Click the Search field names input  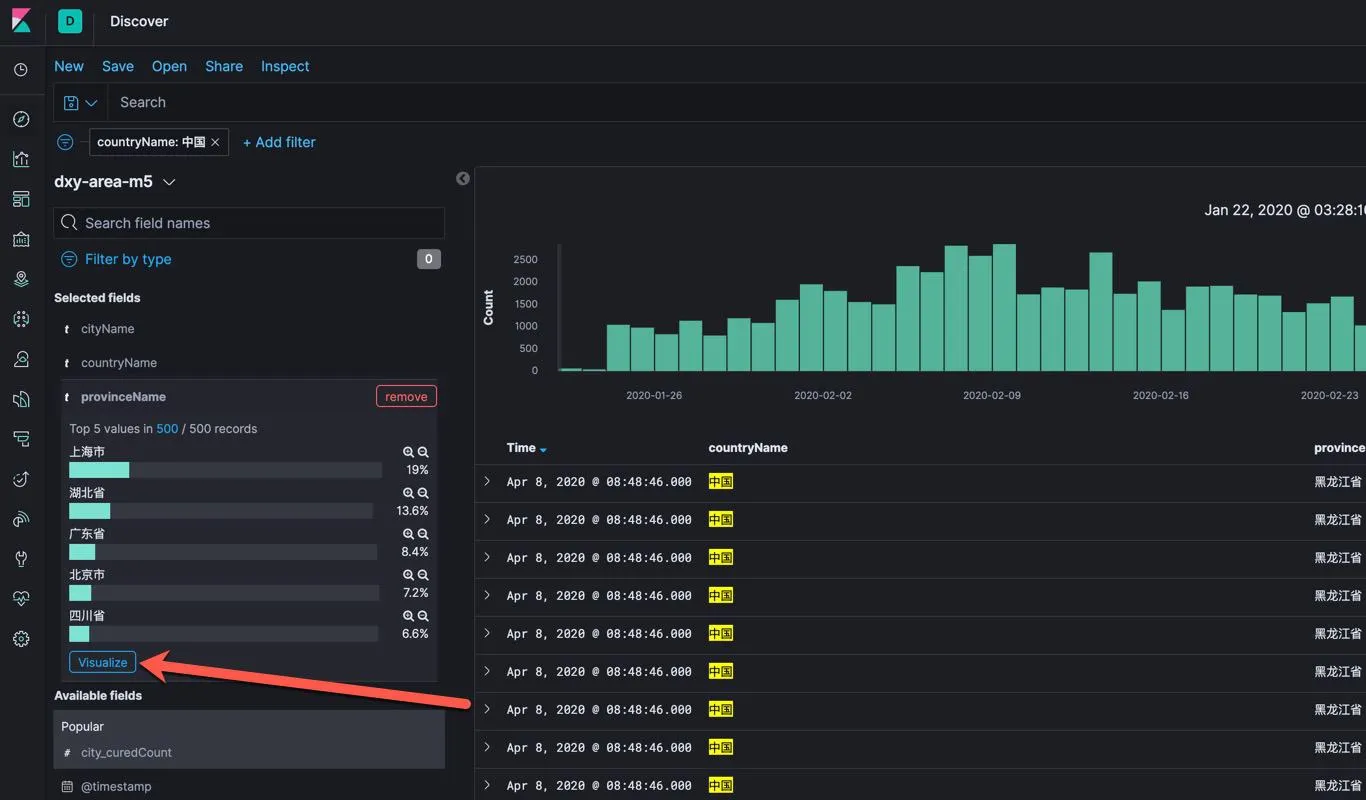250,223
